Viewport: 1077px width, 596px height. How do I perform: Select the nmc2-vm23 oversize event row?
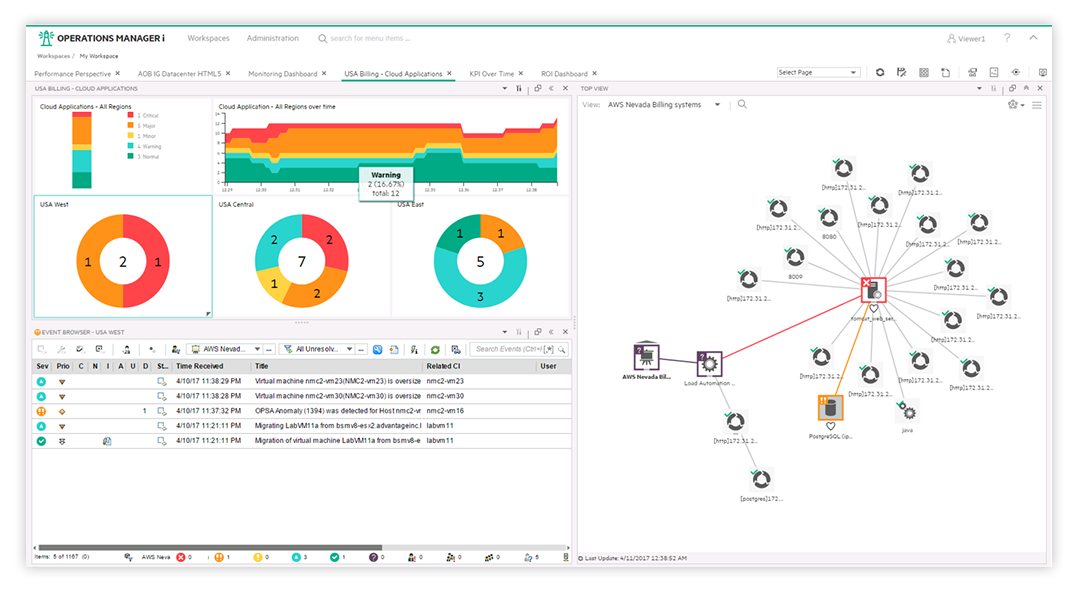pyautogui.click(x=302, y=381)
